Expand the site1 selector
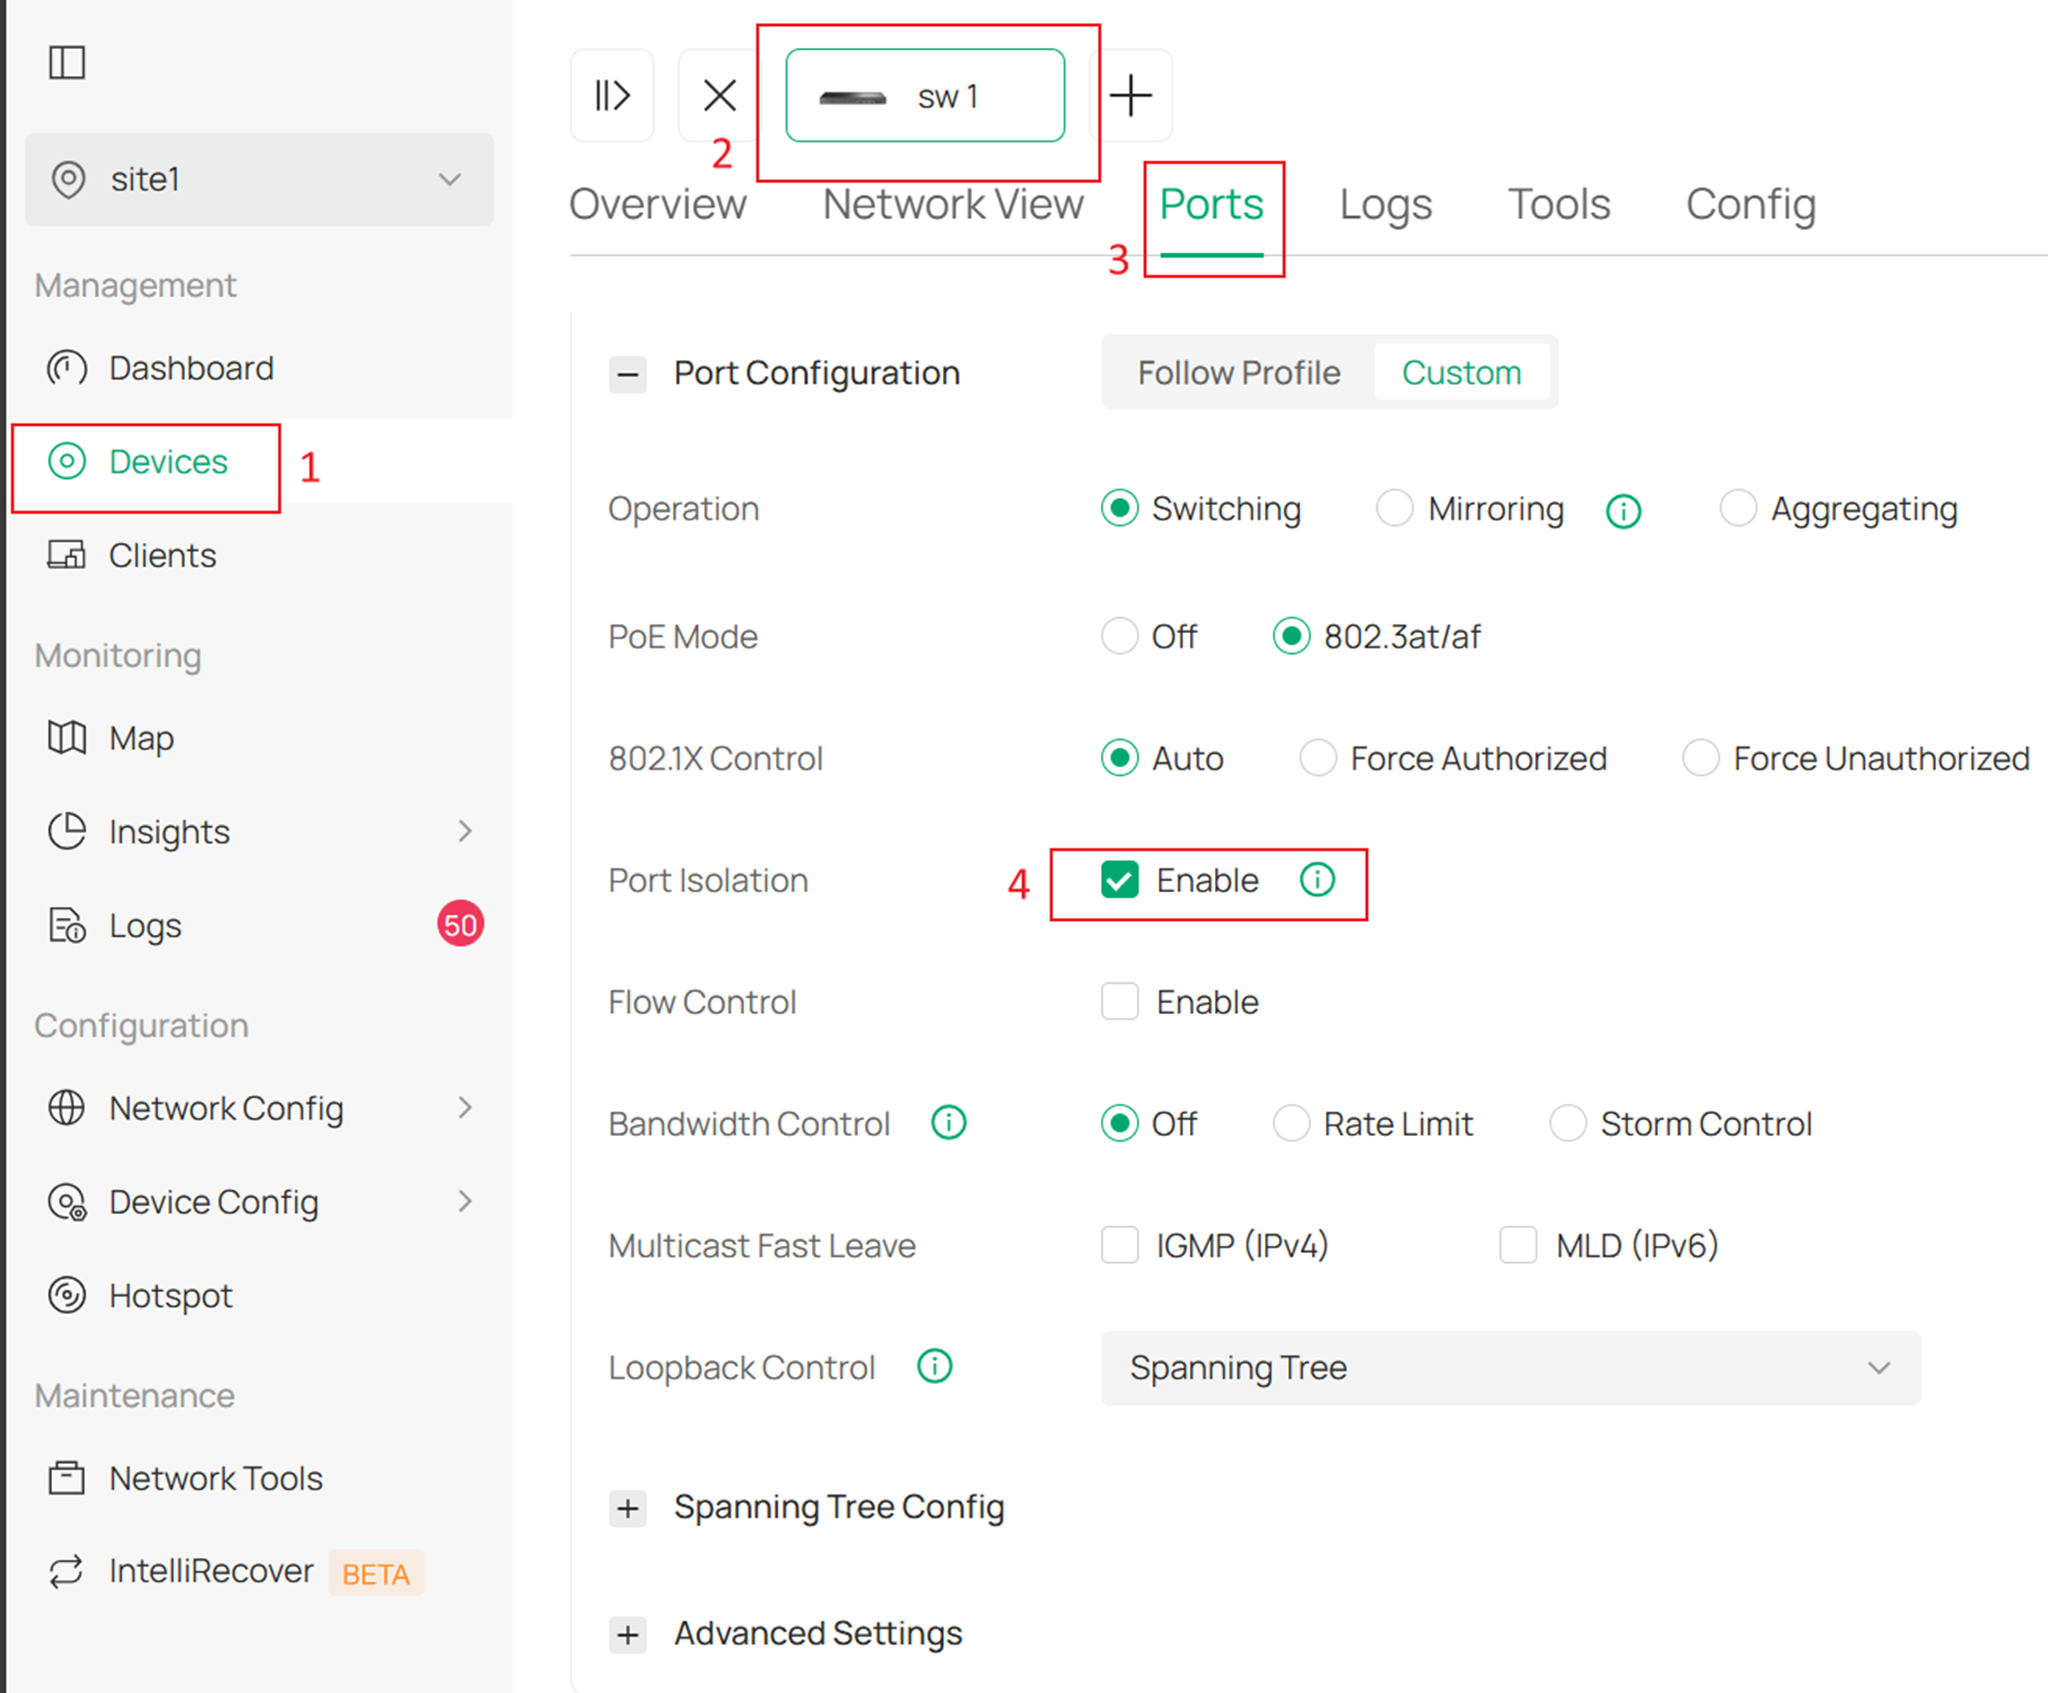 (x=450, y=180)
